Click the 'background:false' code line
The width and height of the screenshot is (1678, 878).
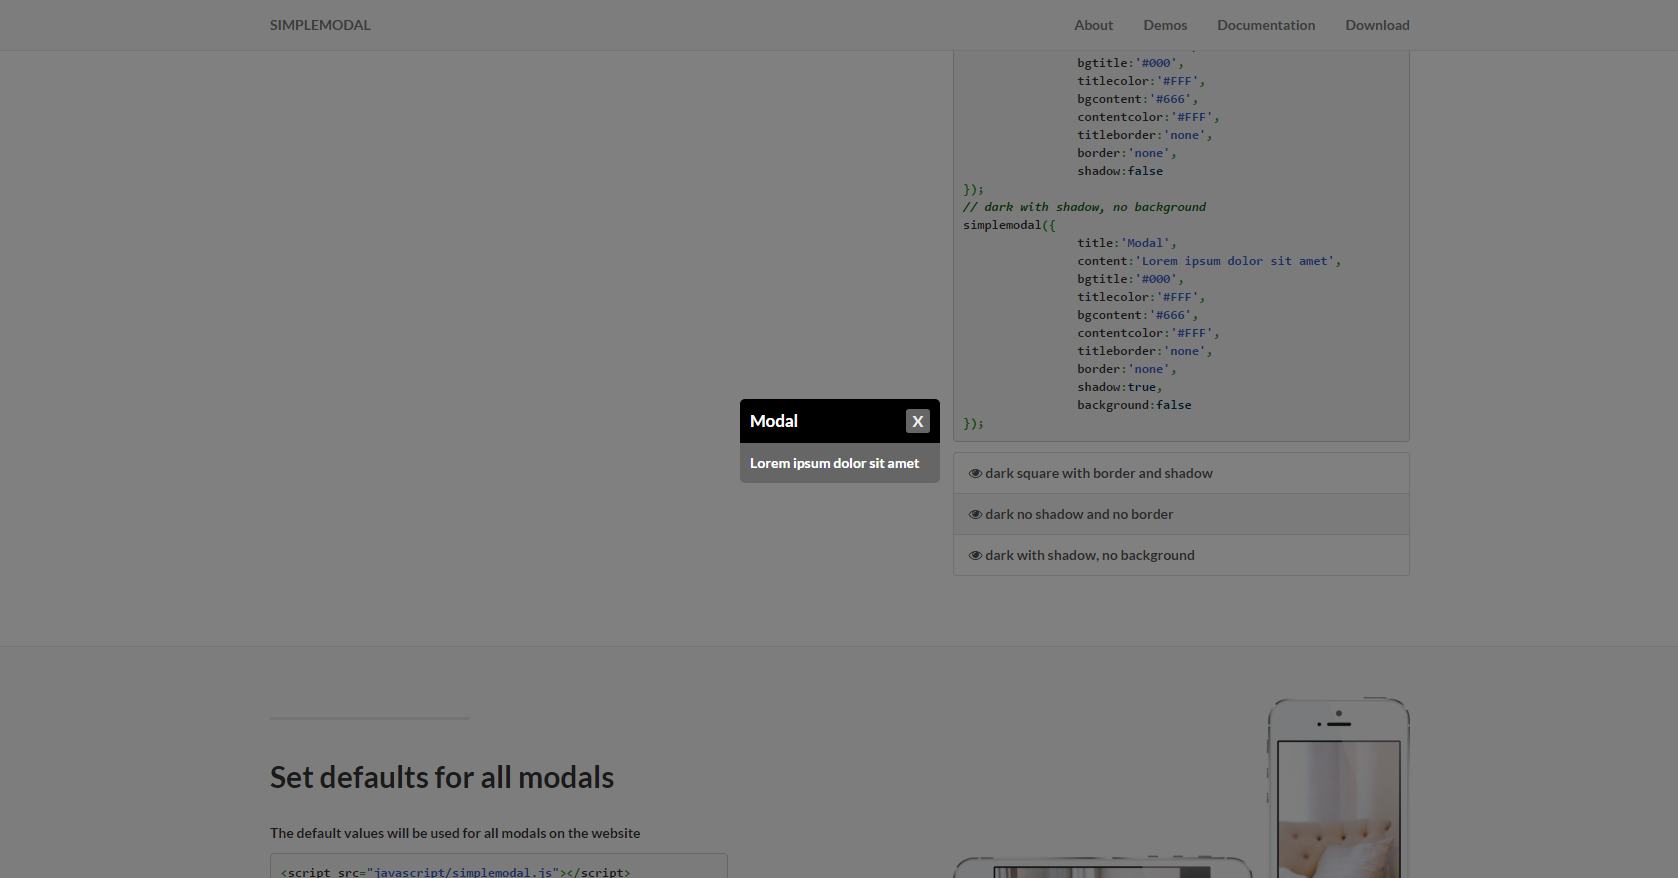(1134, 405)
